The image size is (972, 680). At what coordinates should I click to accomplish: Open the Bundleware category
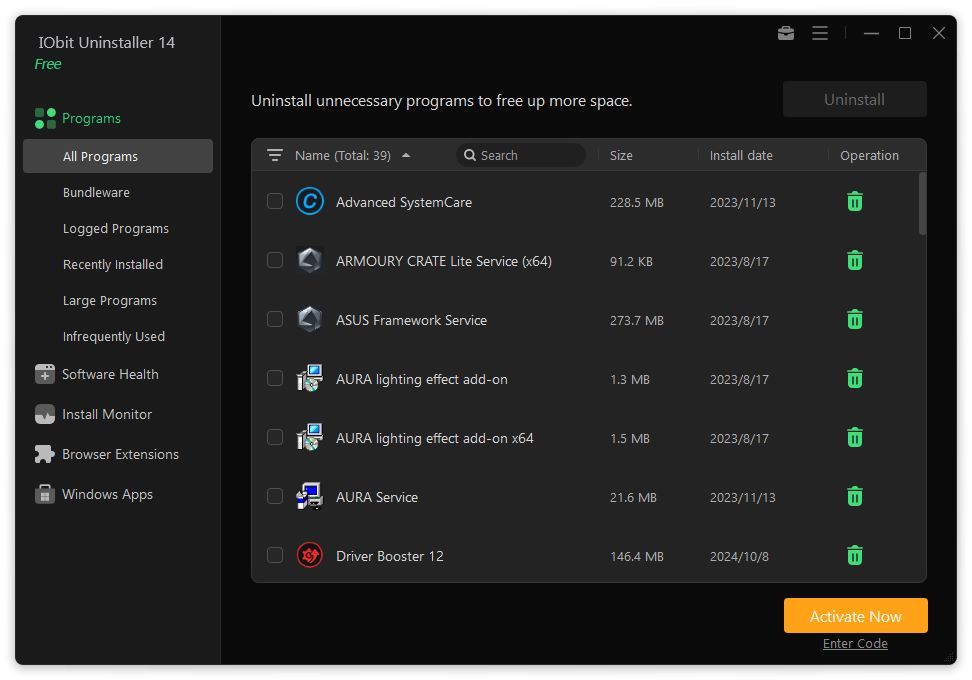[x=96, y=192]
